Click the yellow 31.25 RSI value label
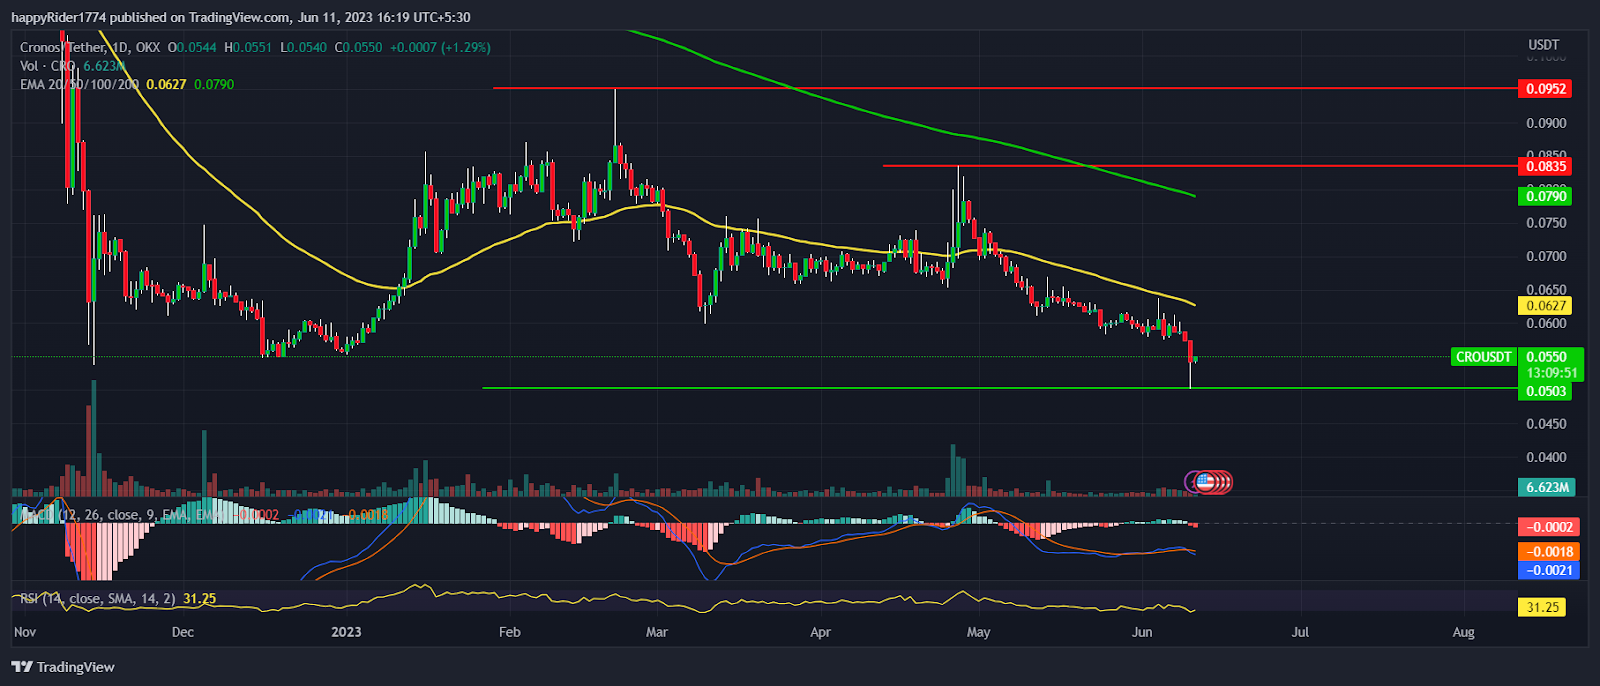1600x686 pixels. 1543,607
